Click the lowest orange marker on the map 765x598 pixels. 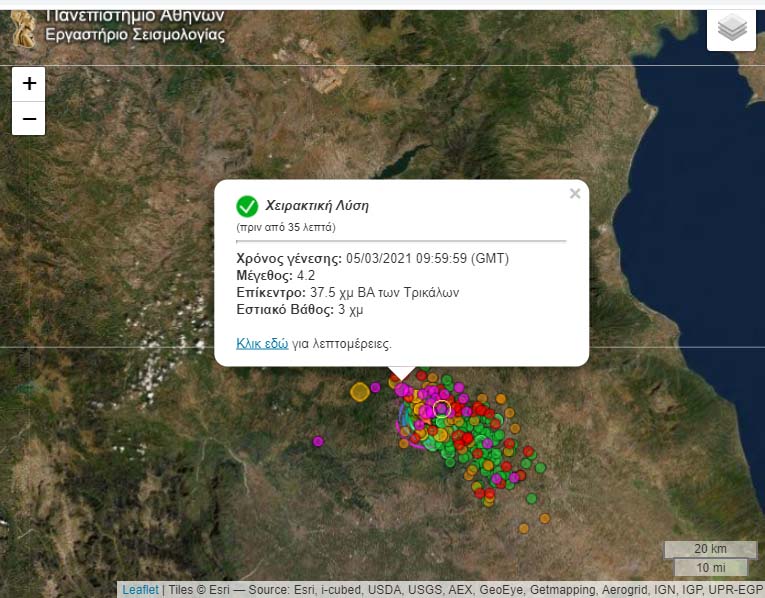523,528
